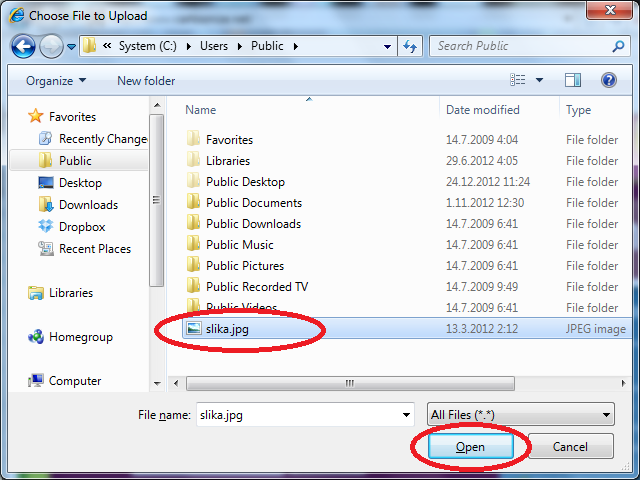Image resolution: width=640 pixels, height=480 pixels.
Task: Click the change view icon
Action: [518, 80]
